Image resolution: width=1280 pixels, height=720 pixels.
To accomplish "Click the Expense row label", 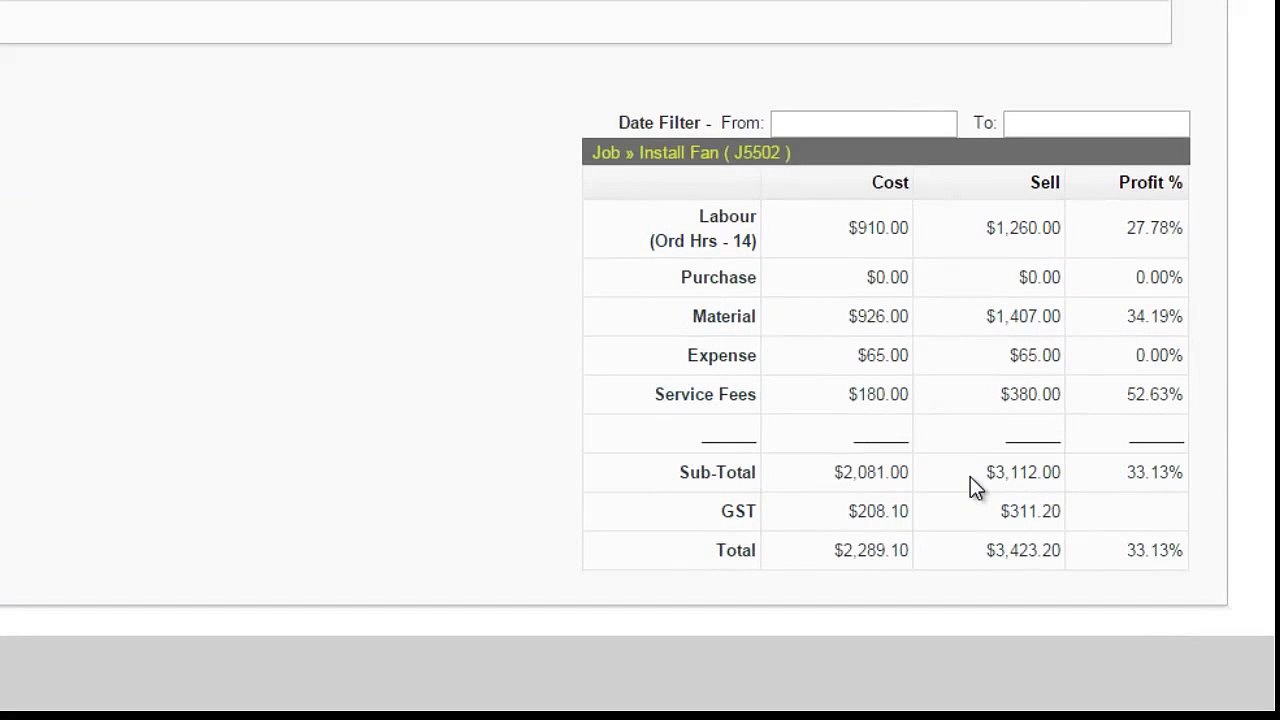I will coord(721,355).
